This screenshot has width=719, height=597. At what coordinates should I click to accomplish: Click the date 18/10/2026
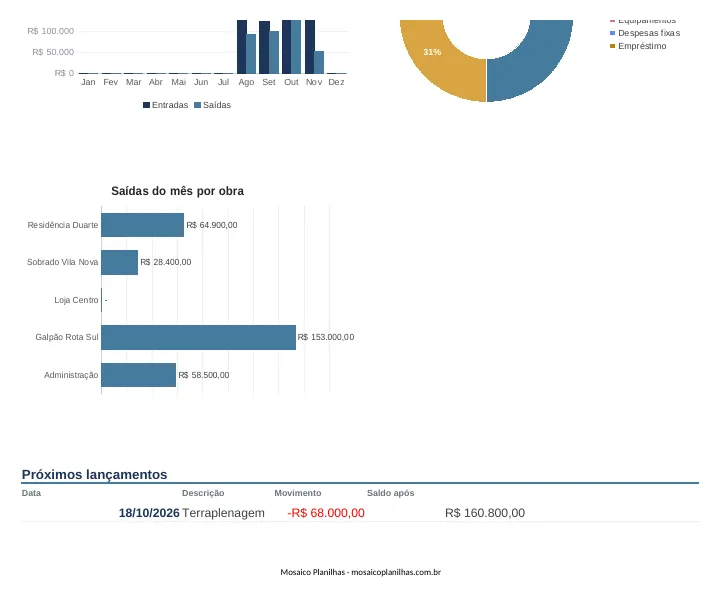tap(149, 513)
